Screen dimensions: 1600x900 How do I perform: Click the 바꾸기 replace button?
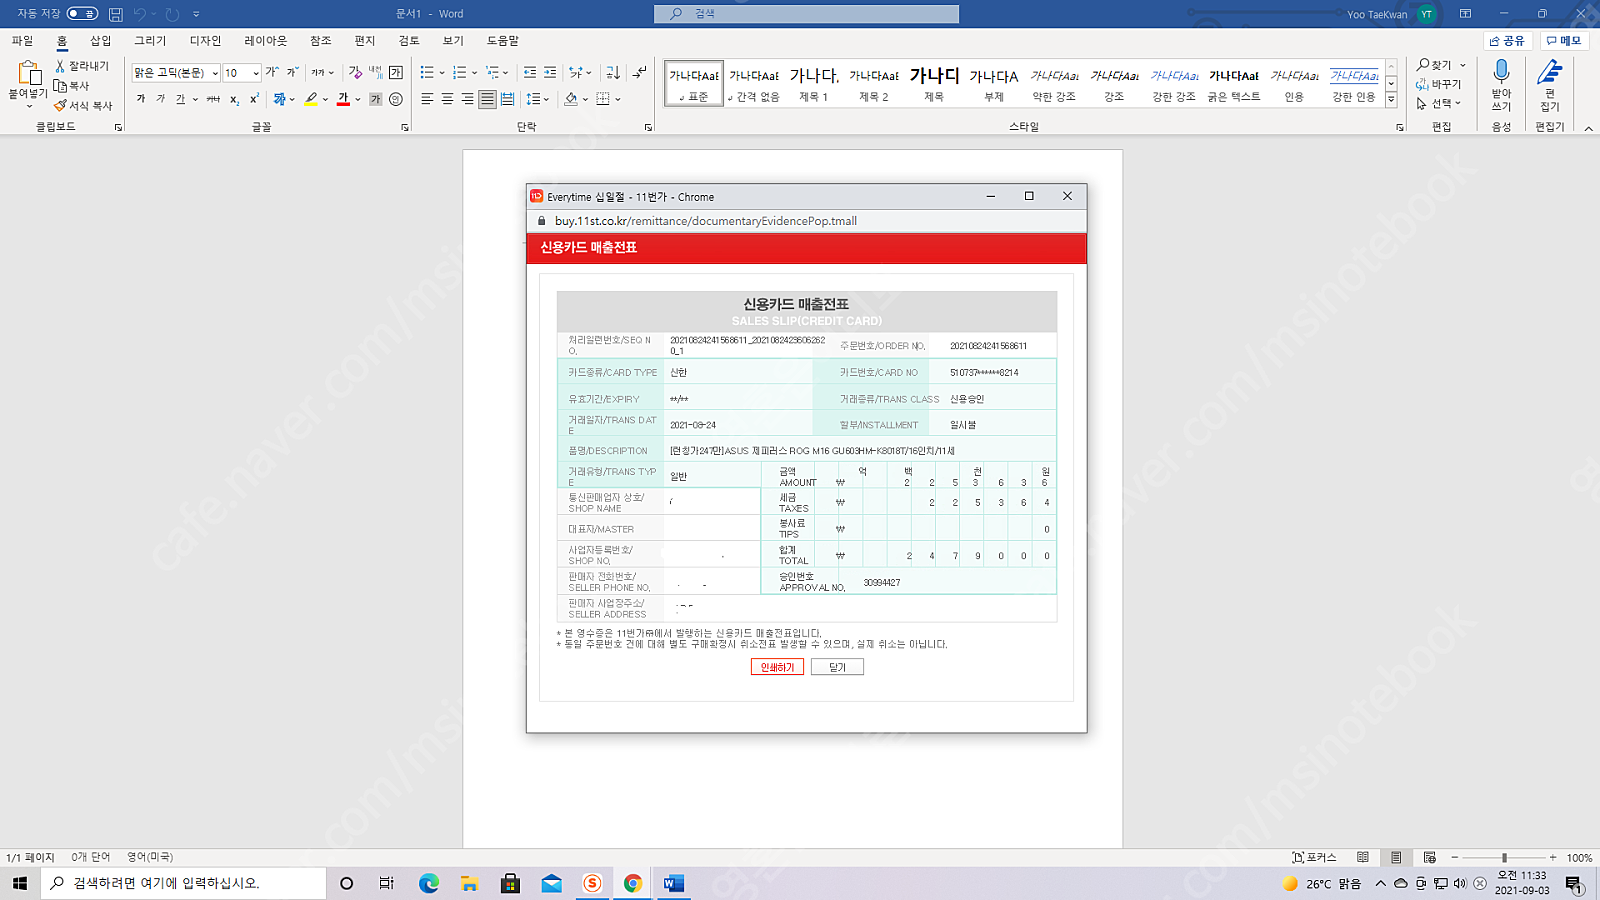[1439, 84]
